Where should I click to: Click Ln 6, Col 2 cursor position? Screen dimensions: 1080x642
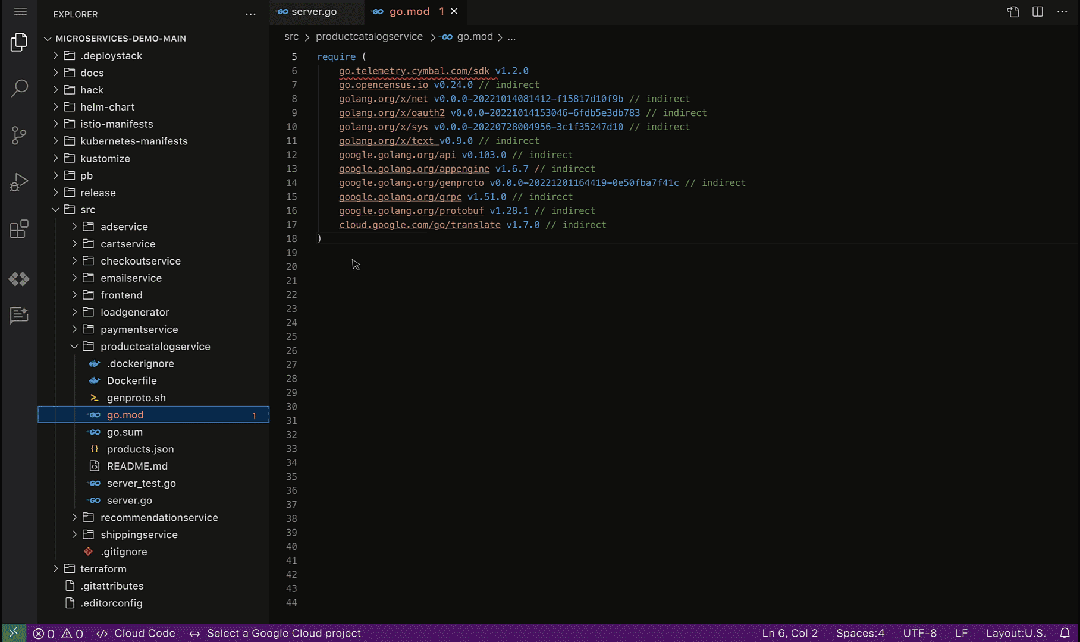click(x=790, y=634)
